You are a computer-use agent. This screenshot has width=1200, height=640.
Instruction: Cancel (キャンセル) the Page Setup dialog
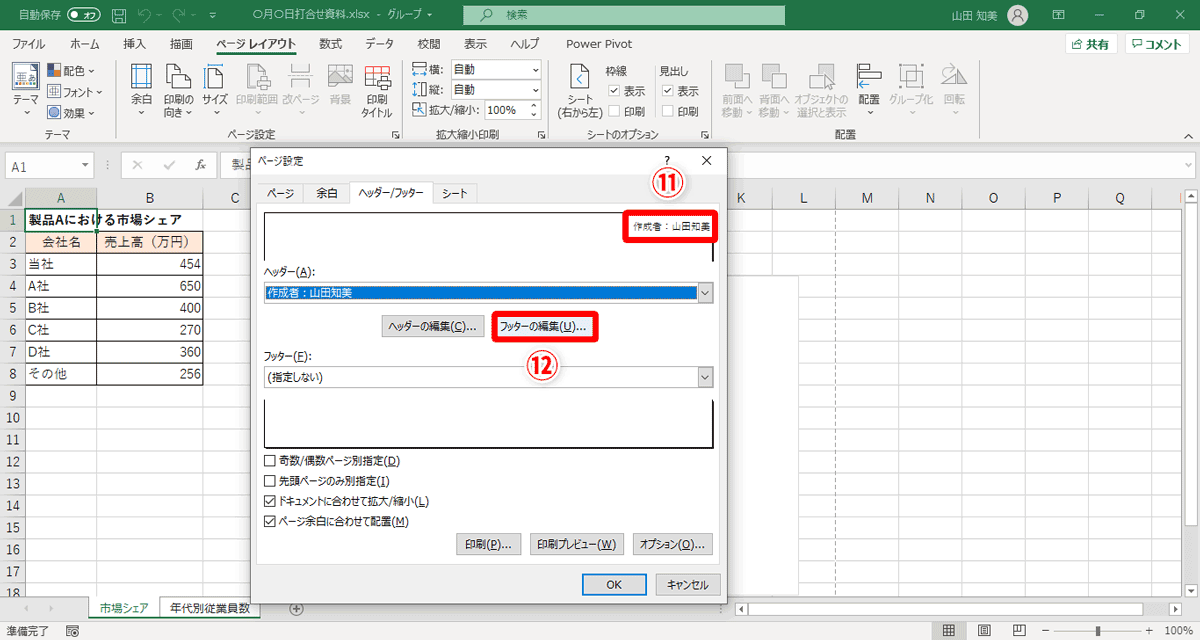tap(687, 585)
